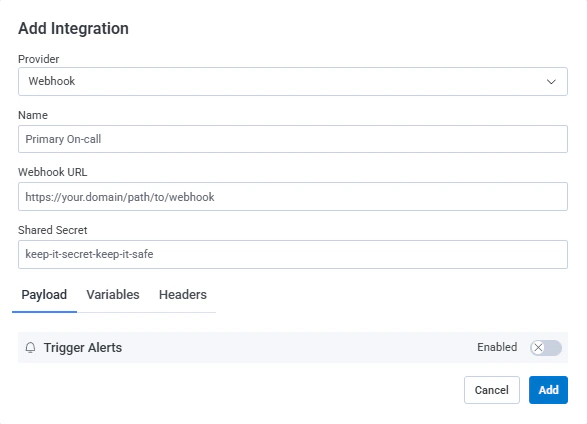The width and height of the screenshot is (587, 424).
Task: Click the Add Integration heading
Action: click(73, 28)
